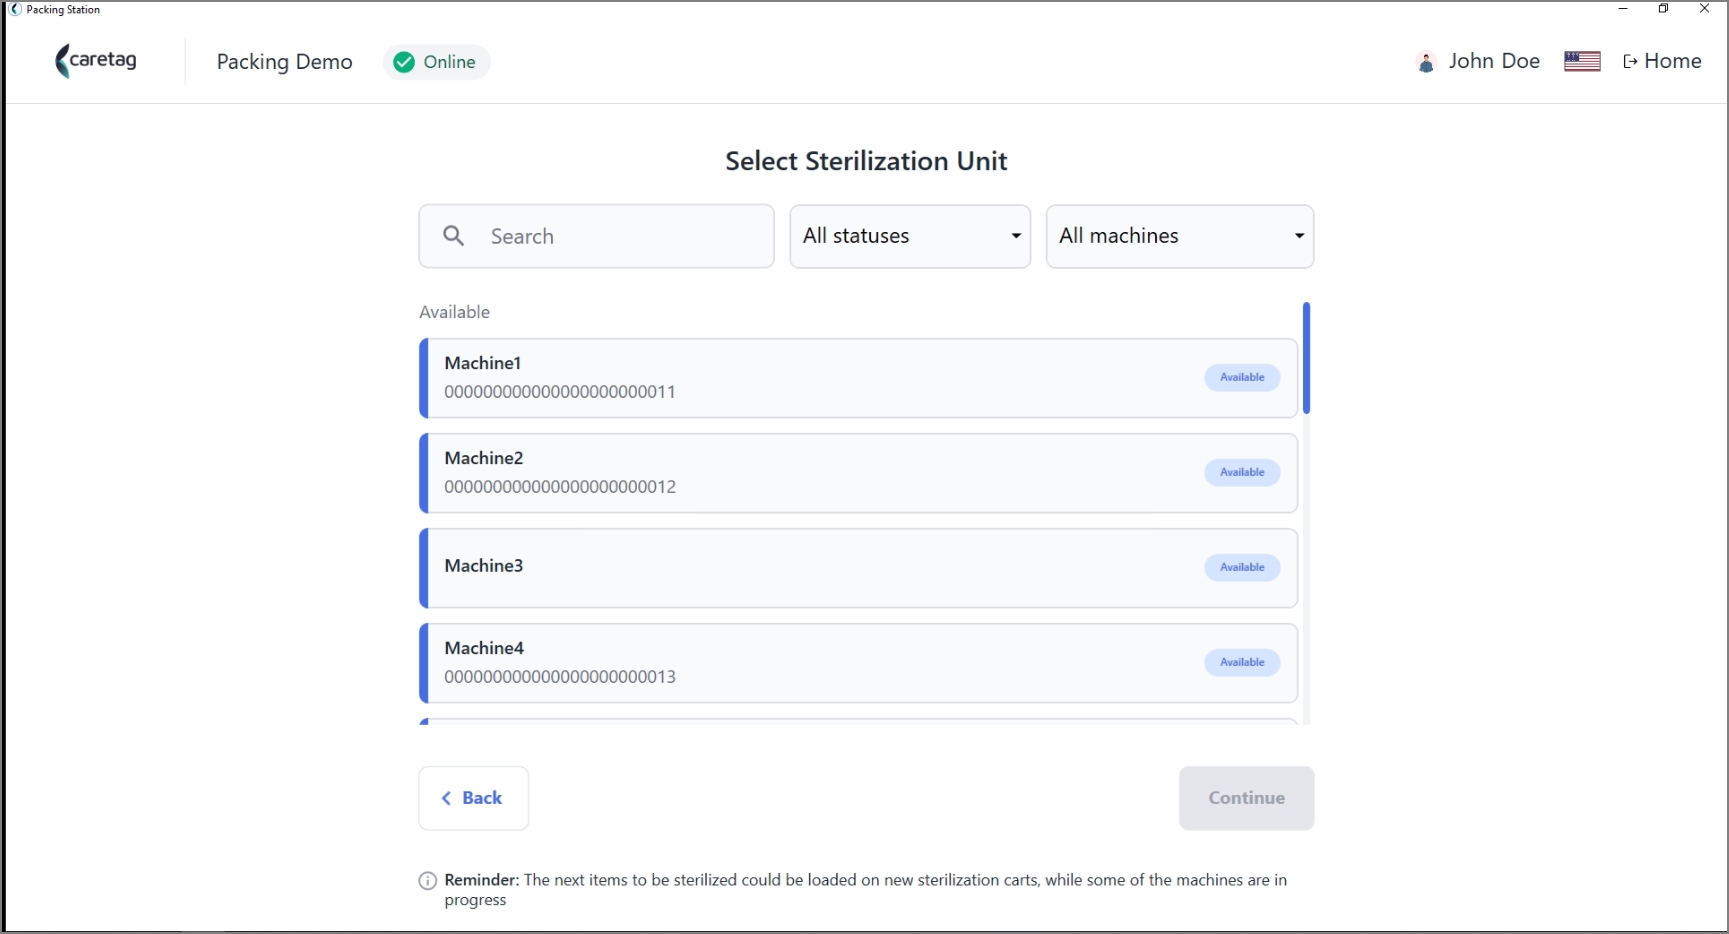This screenshot has height=934, width=1729.
Task: Choose Machine4 from the list
Action: tap(859, 663)
